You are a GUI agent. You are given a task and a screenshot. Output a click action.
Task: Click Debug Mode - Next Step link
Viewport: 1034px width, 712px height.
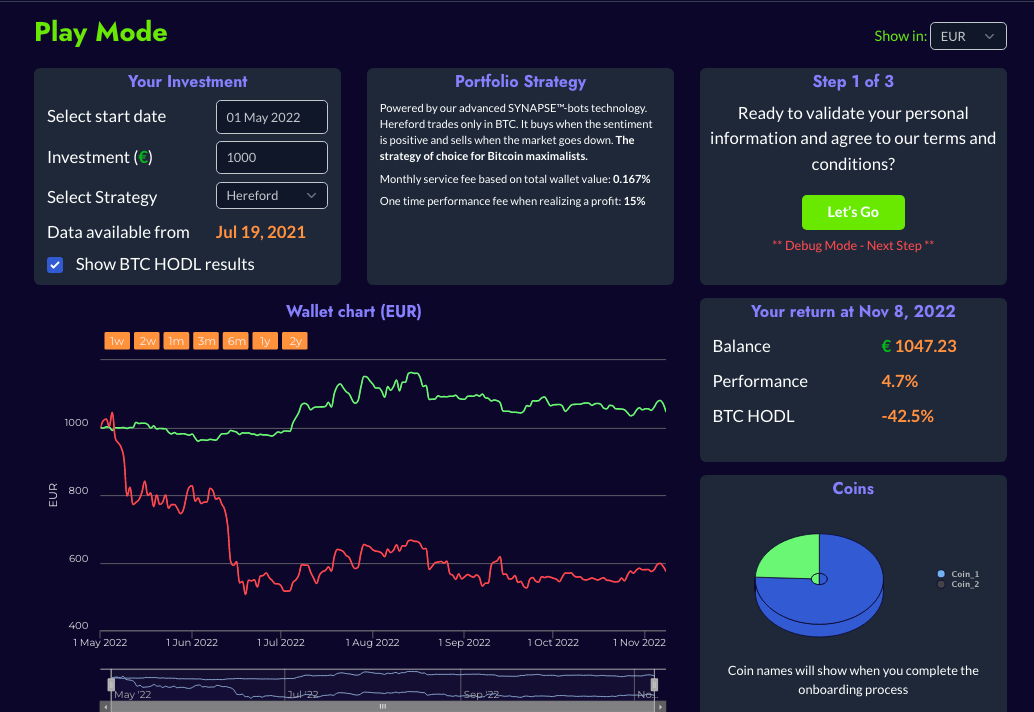pos(852,245)
